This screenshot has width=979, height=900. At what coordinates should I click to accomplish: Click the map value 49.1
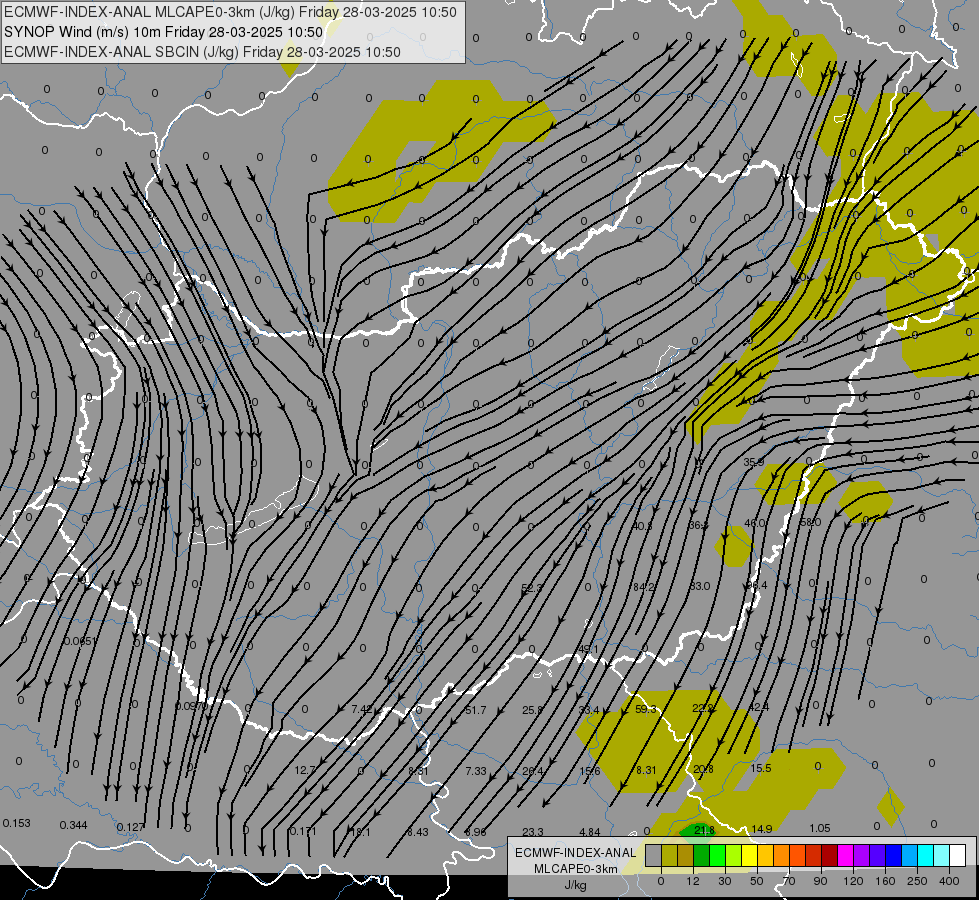[588, 649]
